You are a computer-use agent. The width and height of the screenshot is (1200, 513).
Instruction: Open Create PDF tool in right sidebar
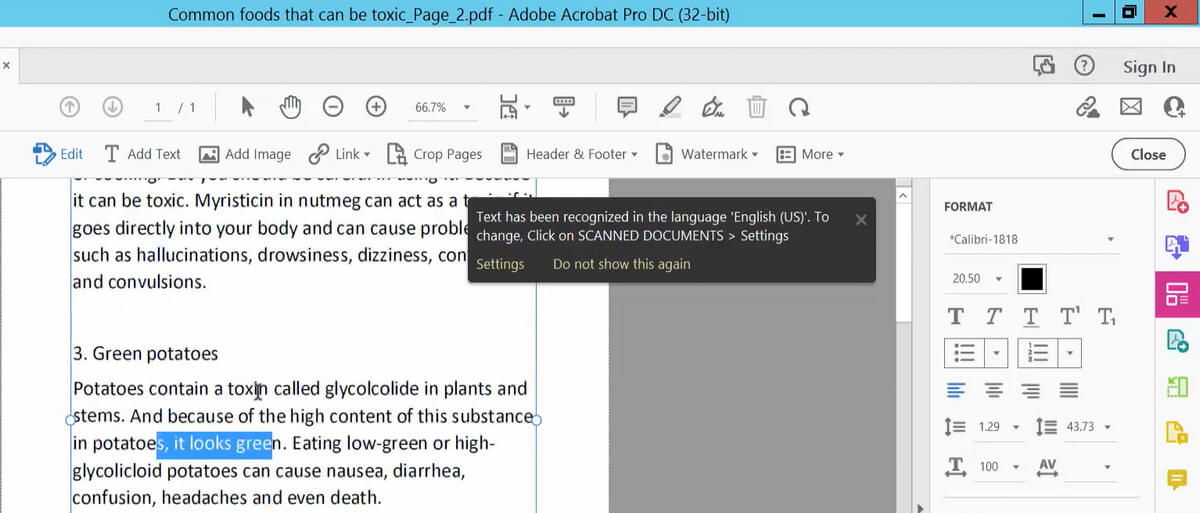click(1176, 202)
